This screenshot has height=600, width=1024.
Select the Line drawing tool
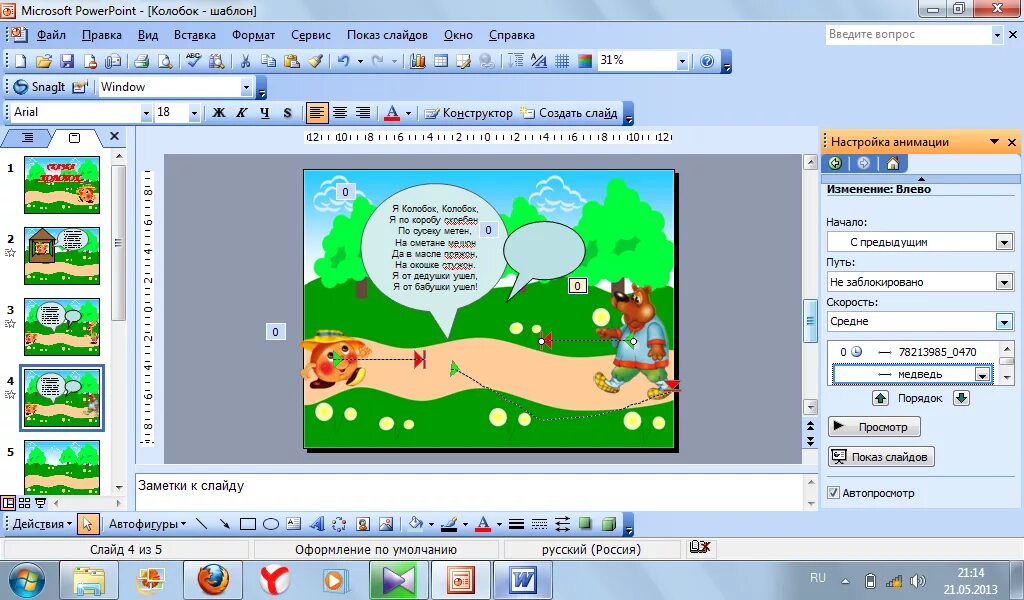[201, 524]
